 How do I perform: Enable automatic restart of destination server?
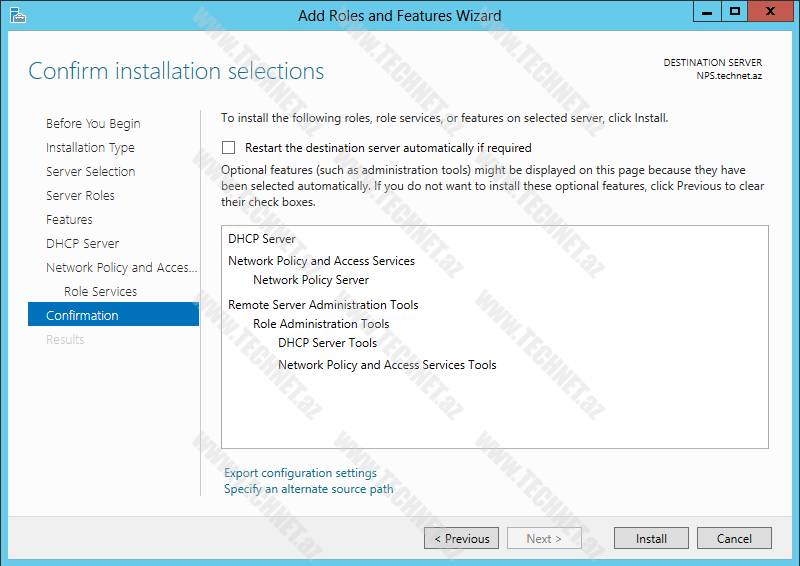(x=229, y=148)
